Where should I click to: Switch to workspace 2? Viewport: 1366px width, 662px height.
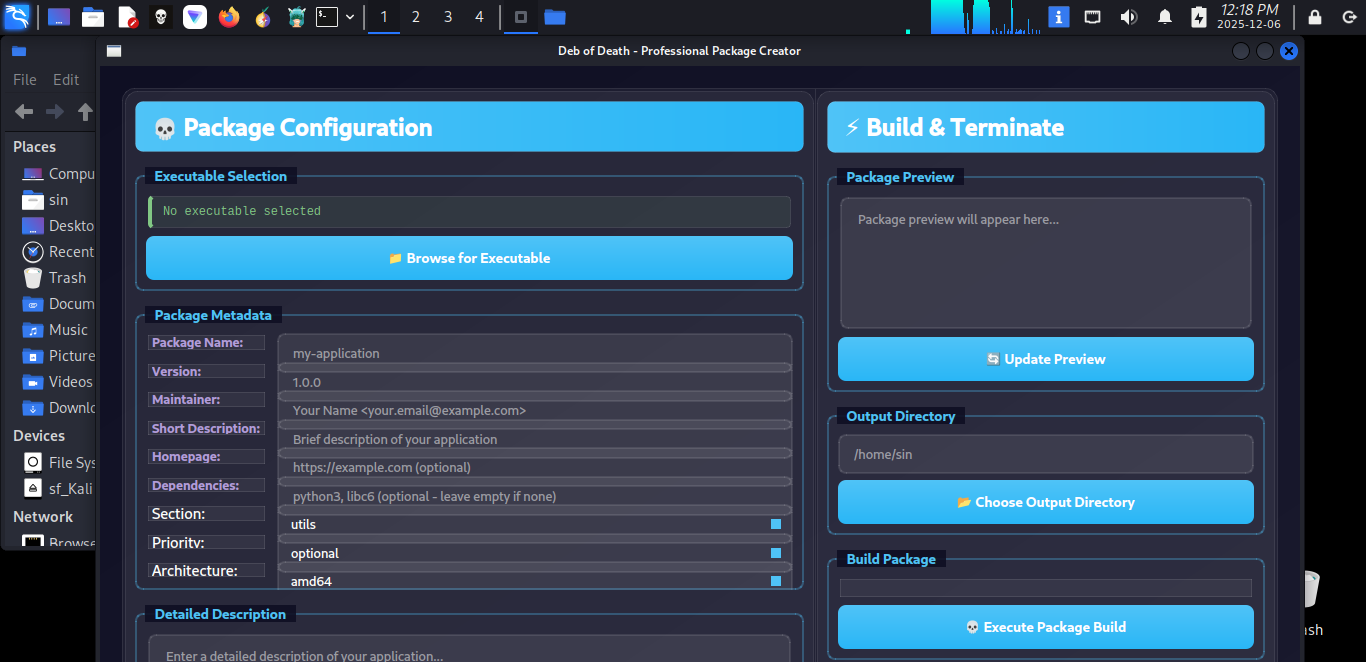[x=416, y=17]
